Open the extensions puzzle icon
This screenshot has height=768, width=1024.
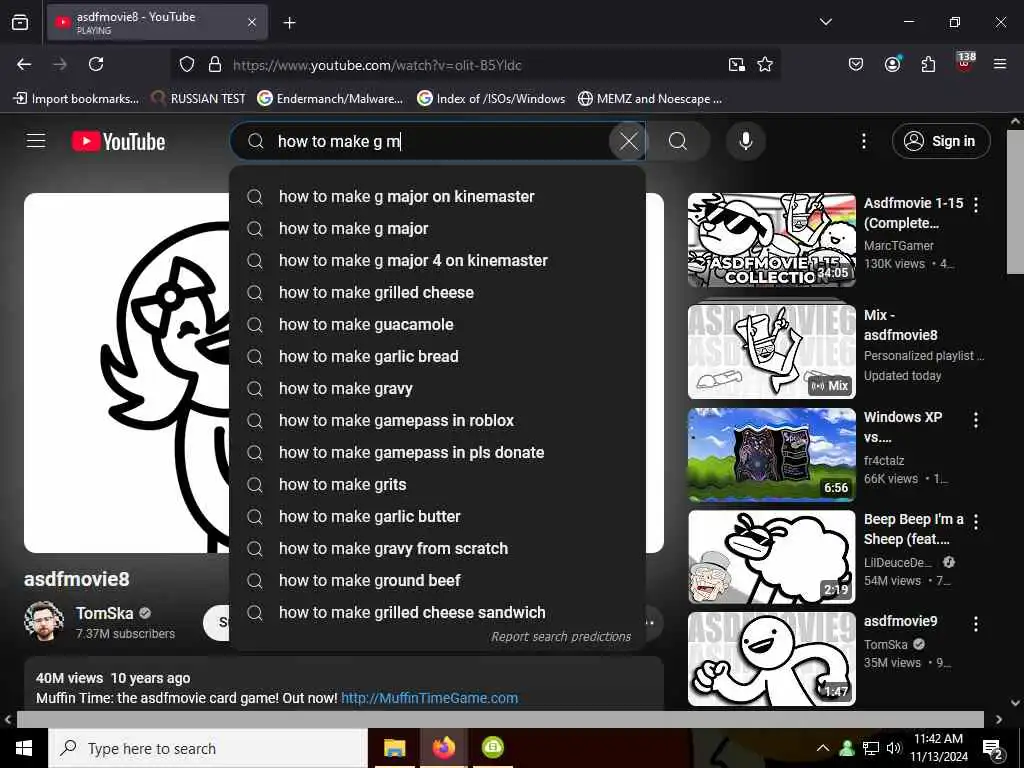tap(928, 64)
